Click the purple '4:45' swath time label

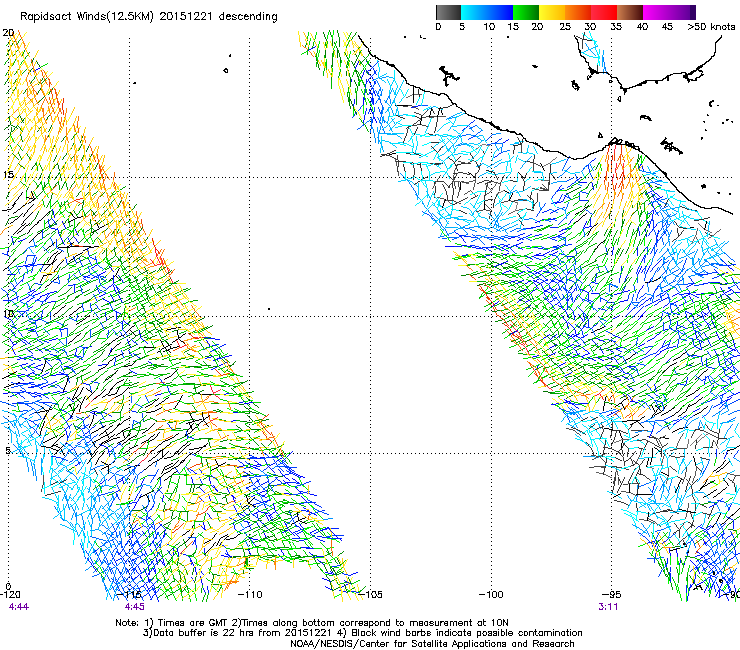coord(135,607)
